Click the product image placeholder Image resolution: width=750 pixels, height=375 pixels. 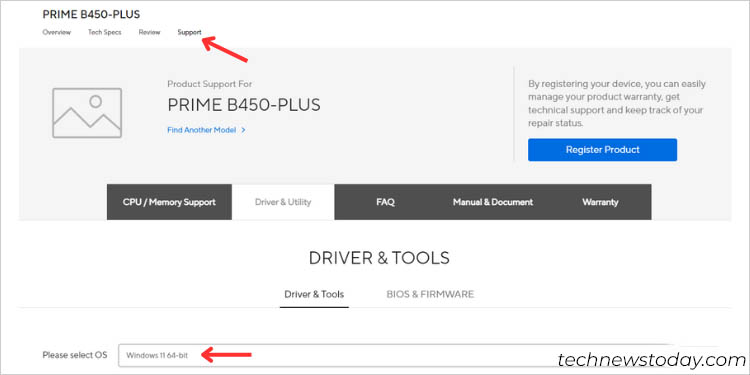coord(87,113)
